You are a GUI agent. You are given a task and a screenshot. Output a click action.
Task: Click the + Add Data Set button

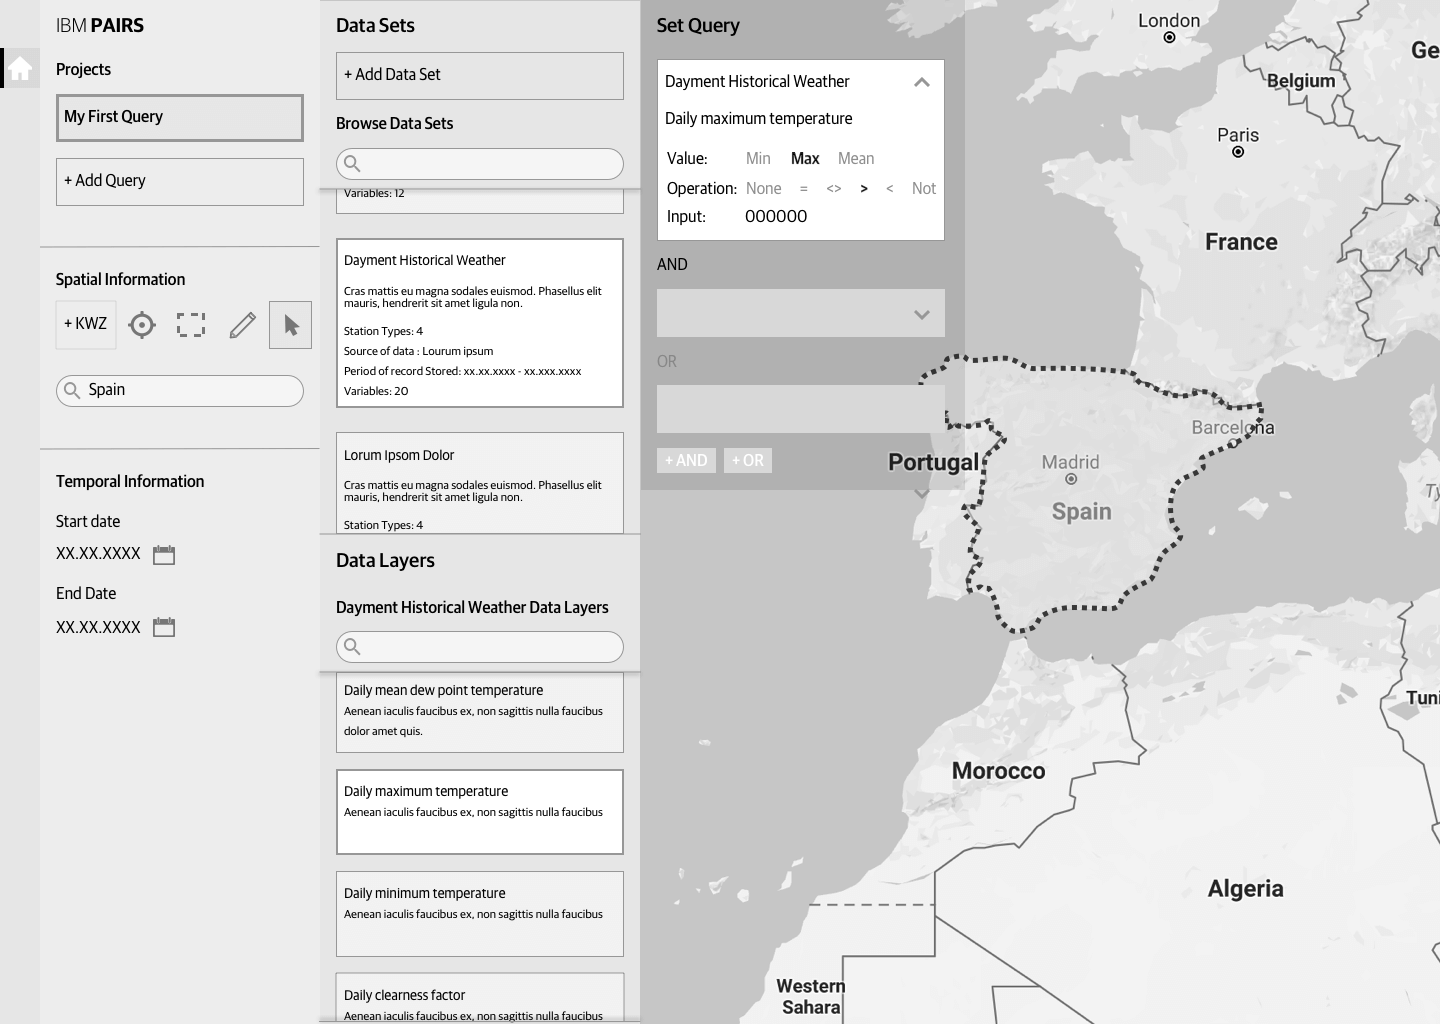coord(479,75)
